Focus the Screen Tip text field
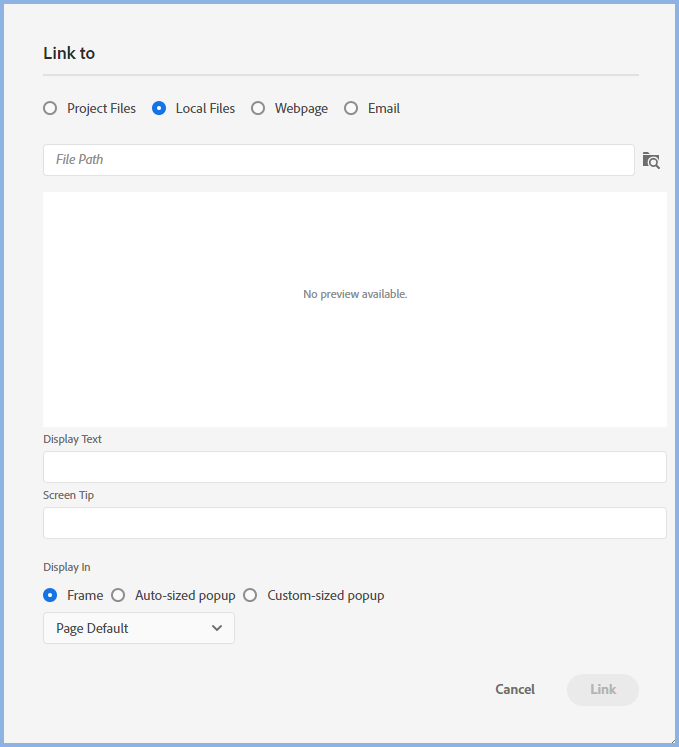Screen dimensions: 679x747 (x=354, y=523)
